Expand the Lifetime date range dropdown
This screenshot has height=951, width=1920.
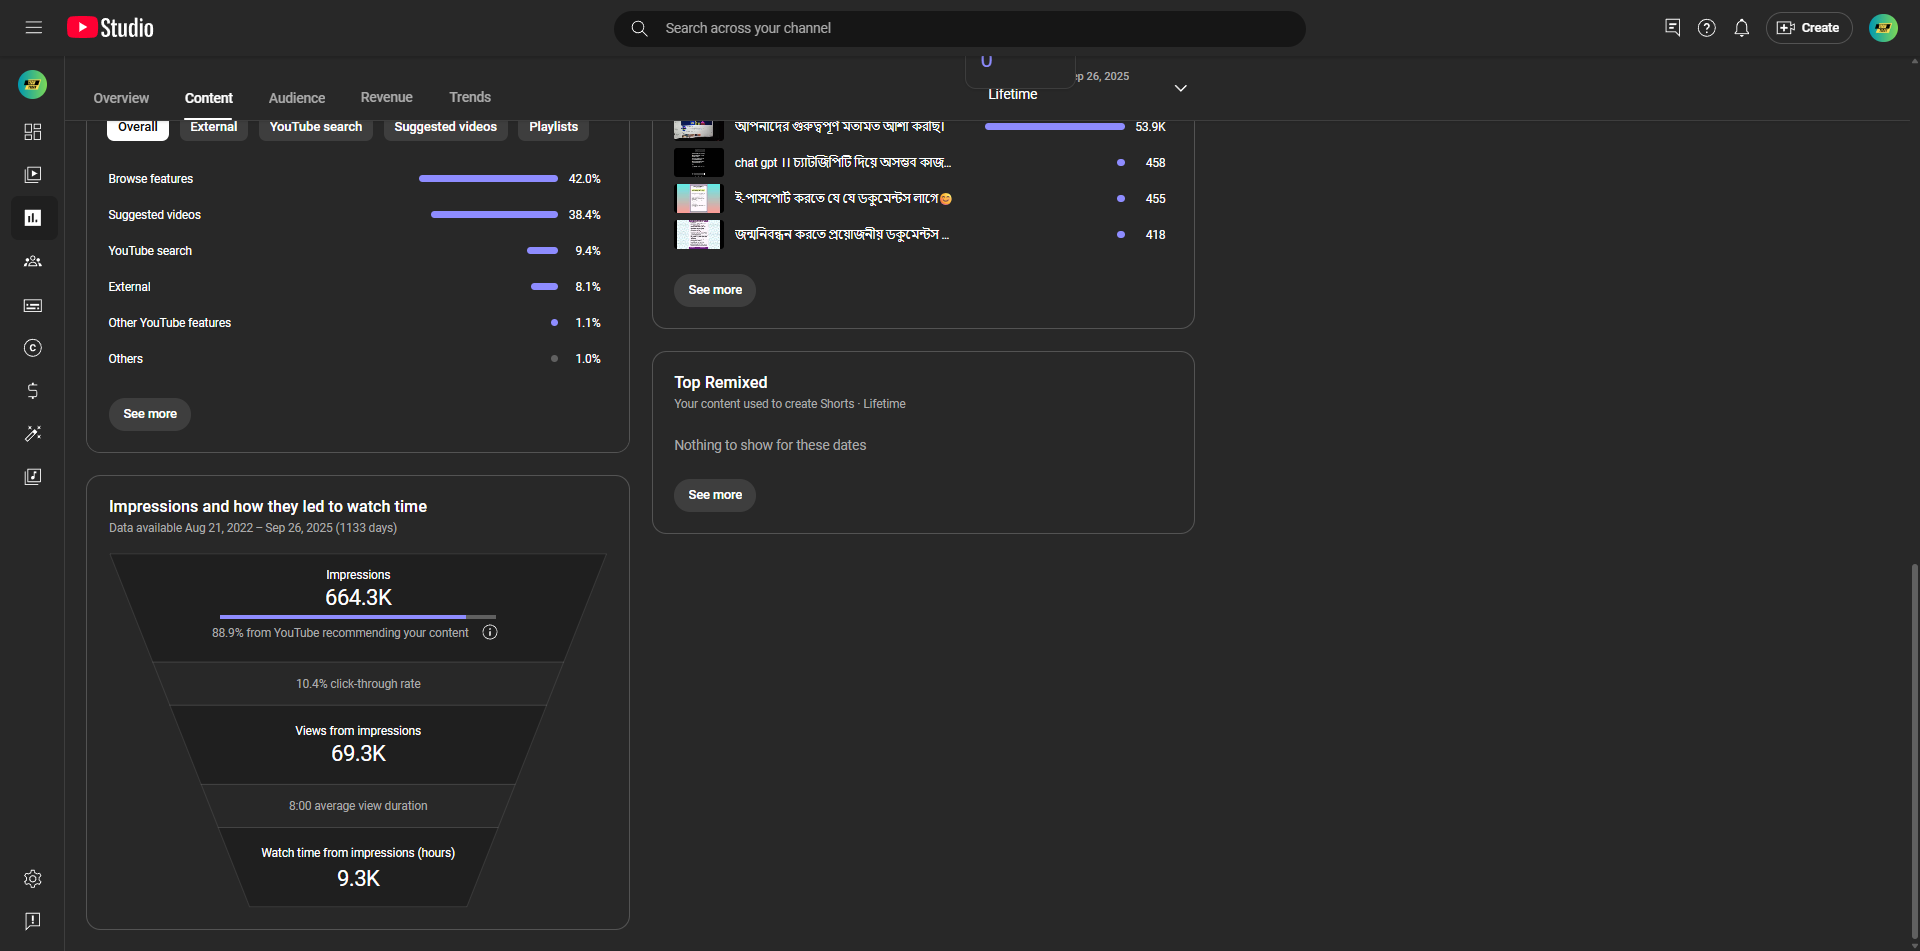pyautogui.click(x=1180, y=89)
